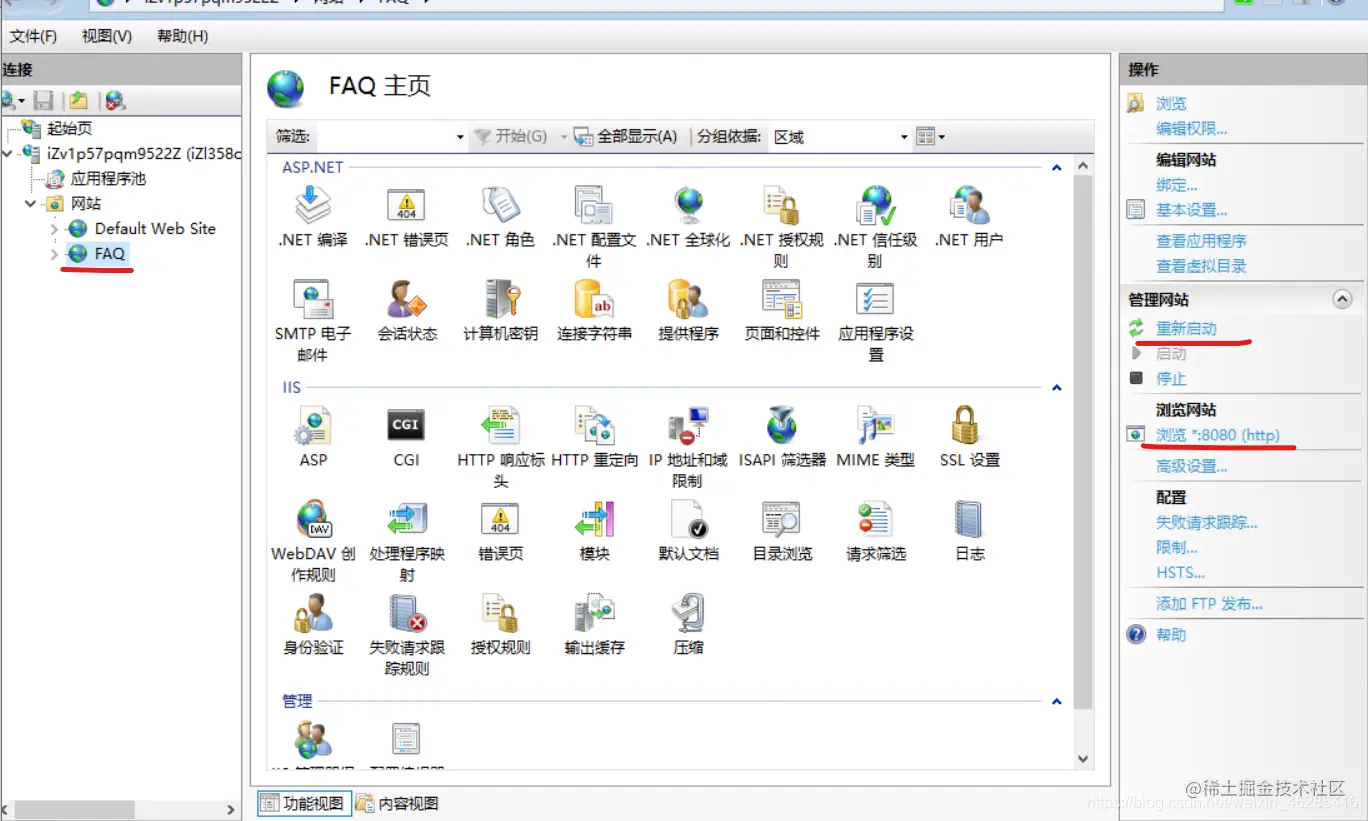Open the 失败请求跟踪规则 feature icon

pos(407,613)
